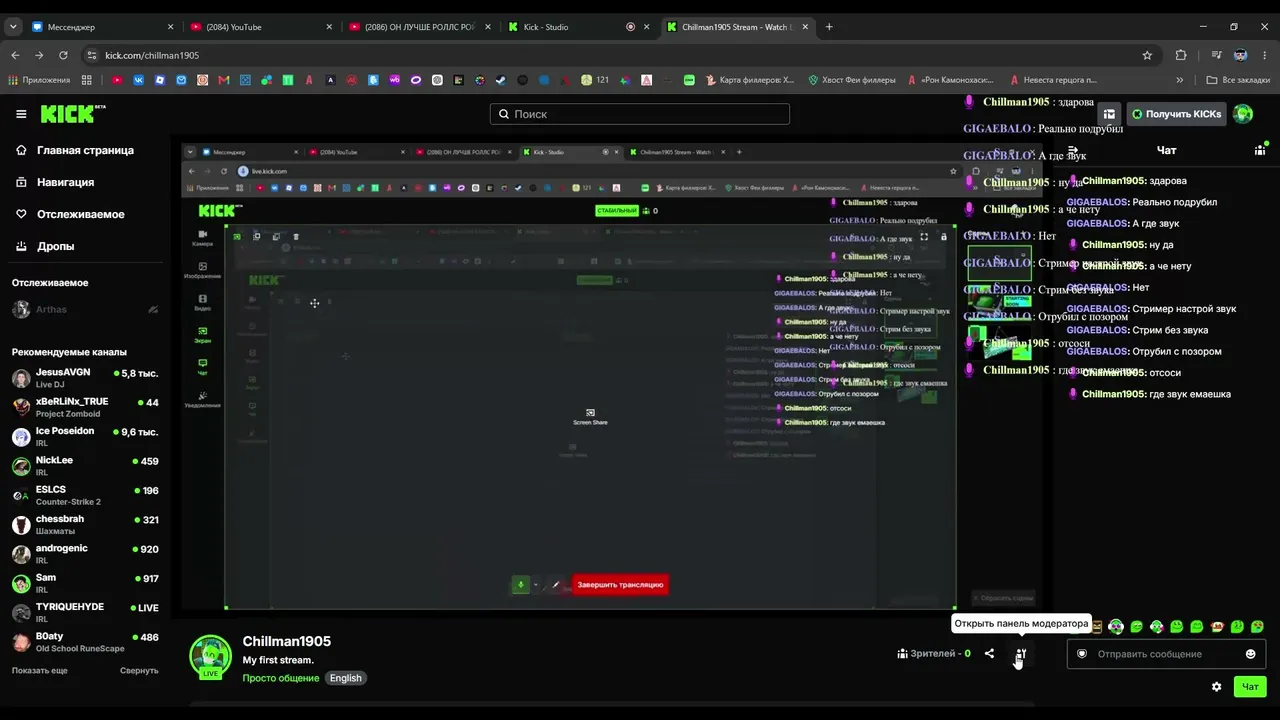Switch to the ОН ЛУЧШЕ РОЛЛС tab

coord(418,27)
